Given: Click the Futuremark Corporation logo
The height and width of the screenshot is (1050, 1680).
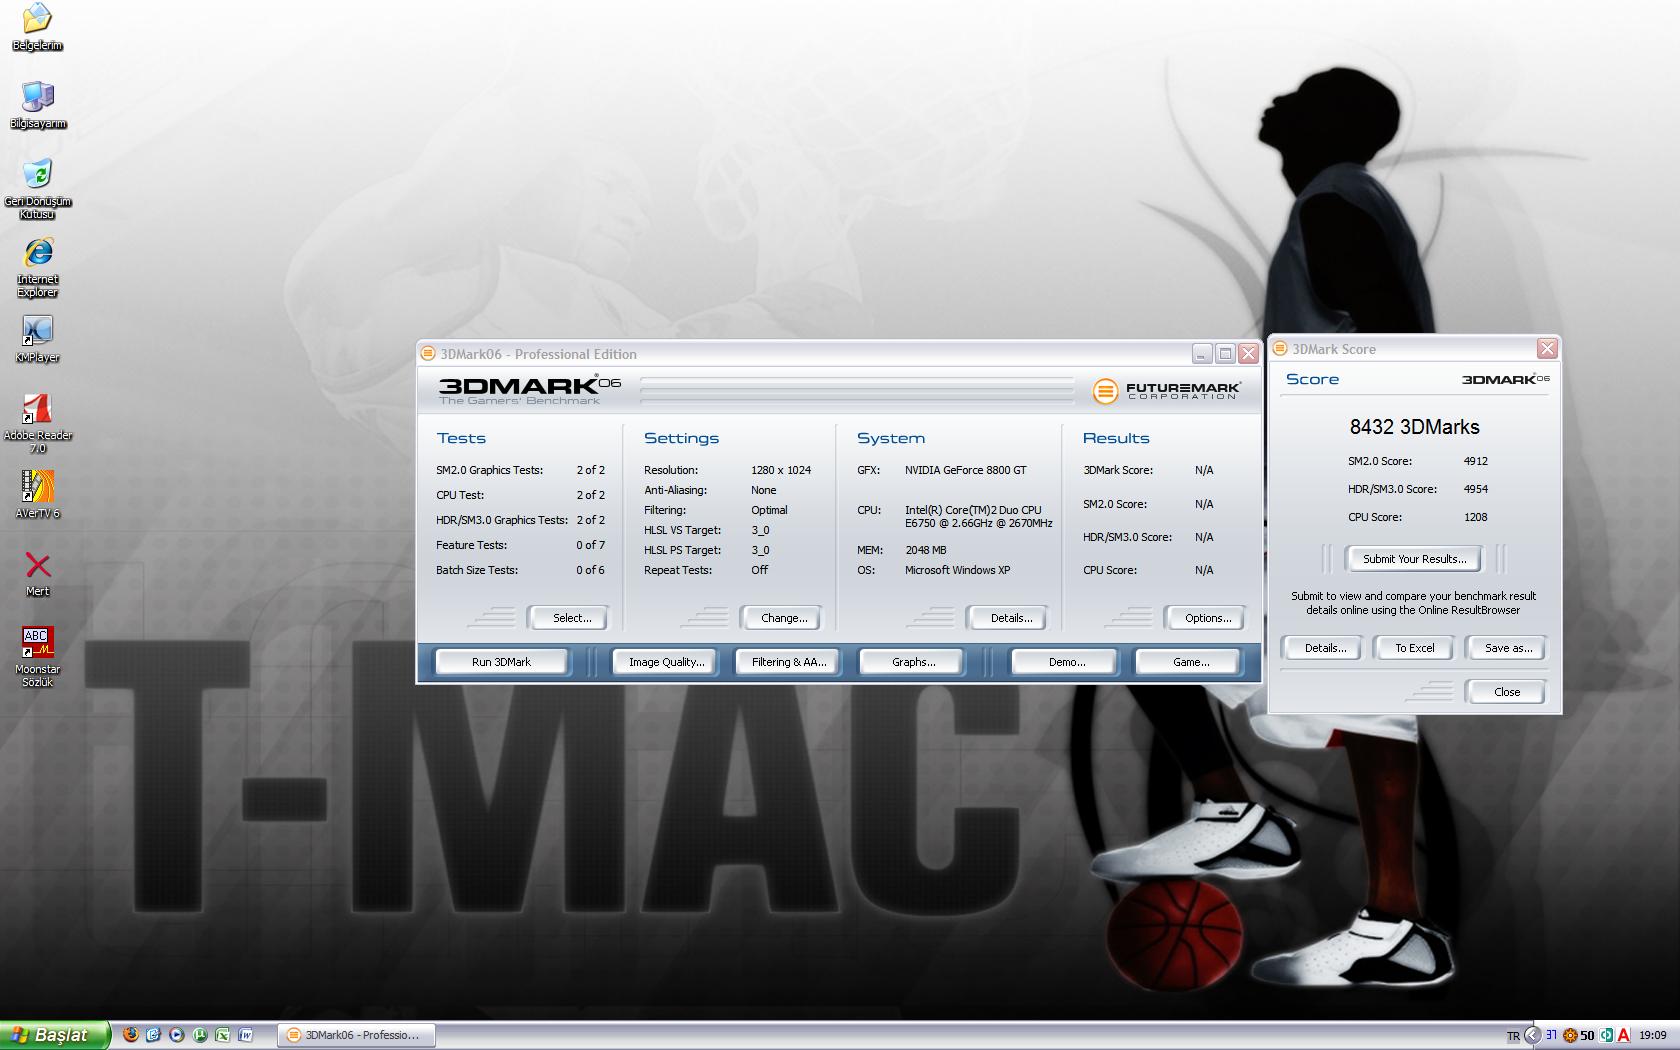Looking at the screenshot, I should 1166,390.
